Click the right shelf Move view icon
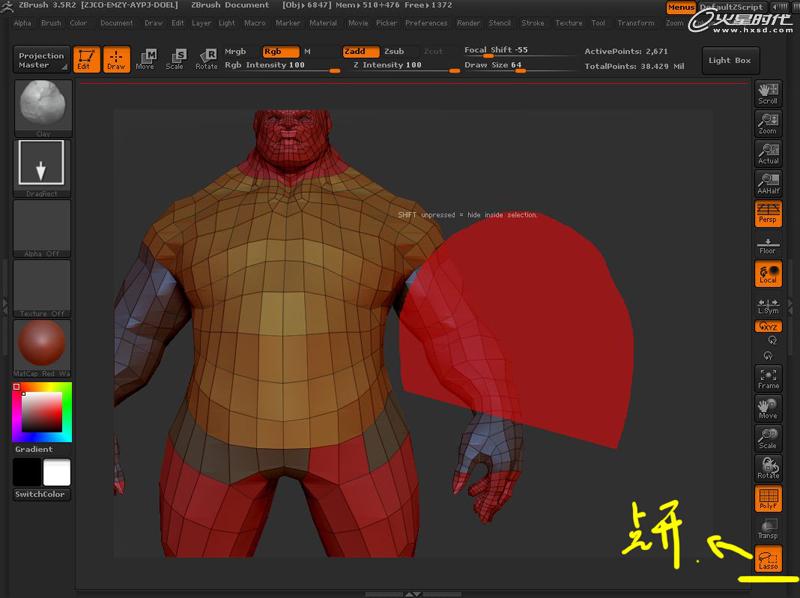The width and height of the screenshot is (800, 598). pos(768,409)
